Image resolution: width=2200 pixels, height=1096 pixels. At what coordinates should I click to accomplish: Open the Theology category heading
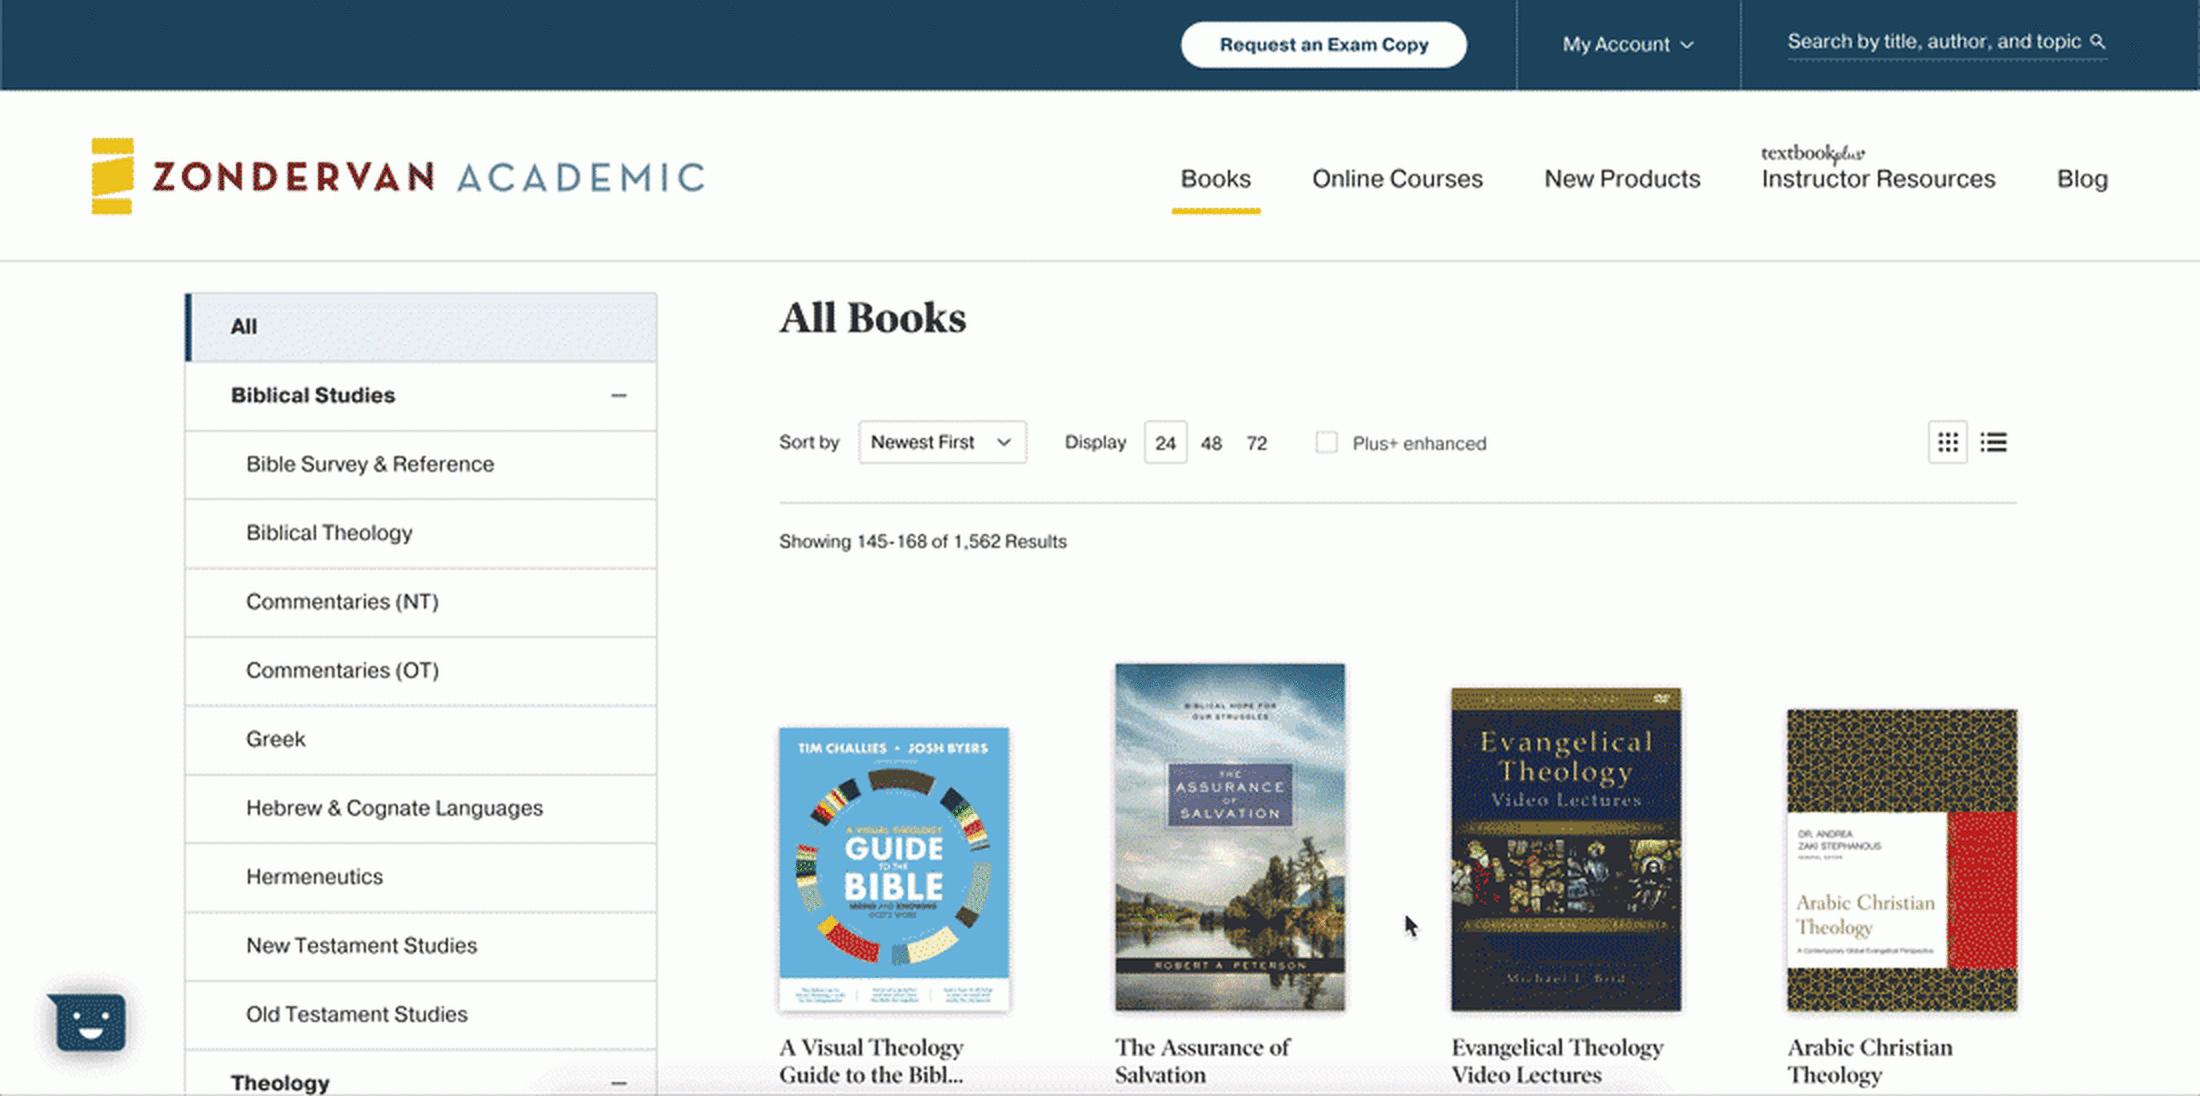click(280, 1083)
